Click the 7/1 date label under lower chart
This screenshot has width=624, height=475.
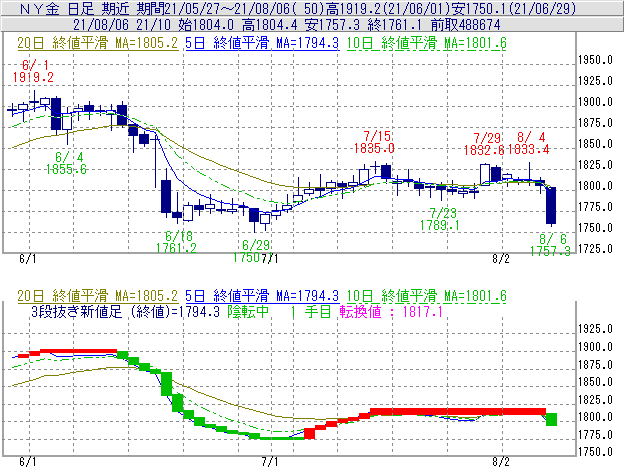tap(270, 462)
